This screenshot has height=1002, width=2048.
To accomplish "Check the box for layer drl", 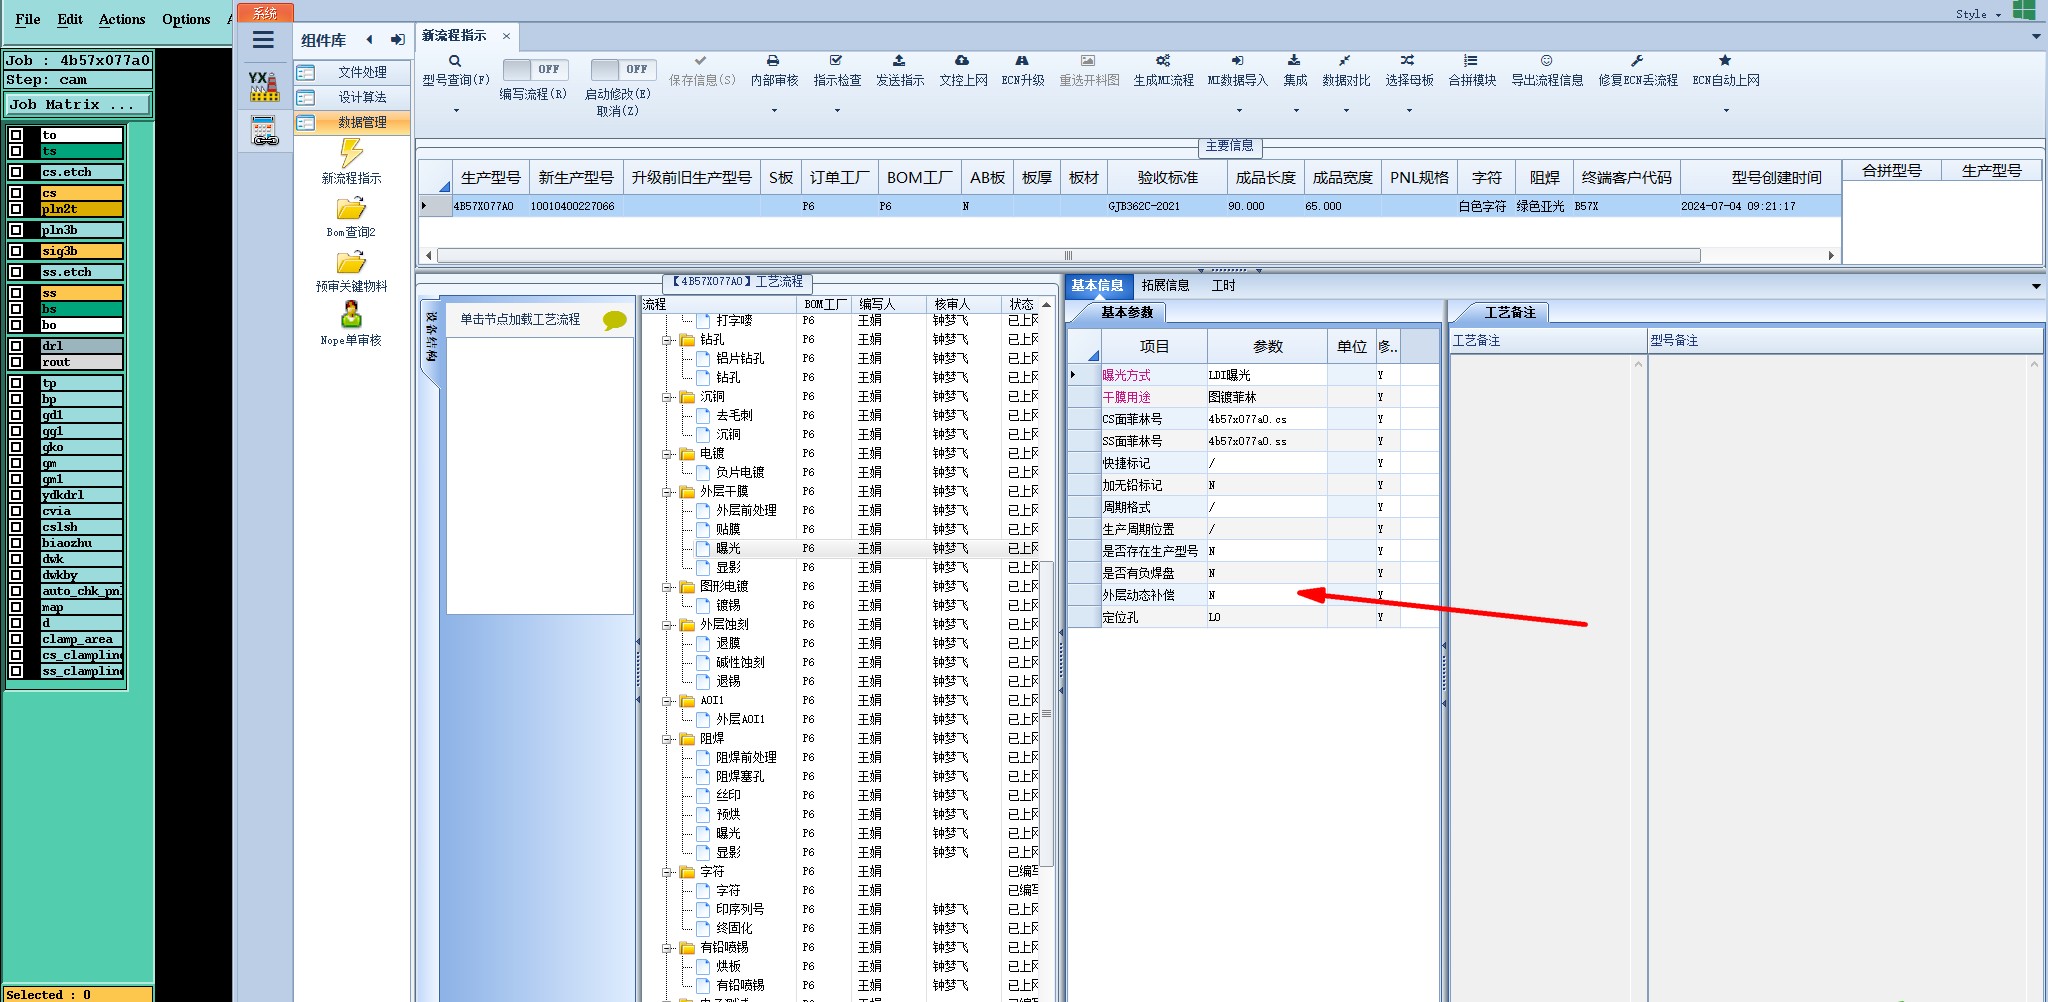I will (x=16, y=346).
